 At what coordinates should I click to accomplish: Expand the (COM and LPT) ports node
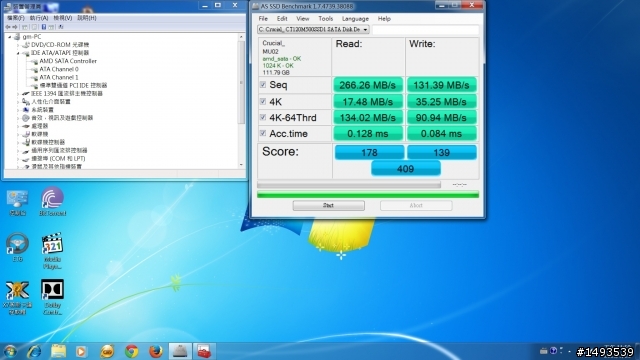click(x=18, y=159)
